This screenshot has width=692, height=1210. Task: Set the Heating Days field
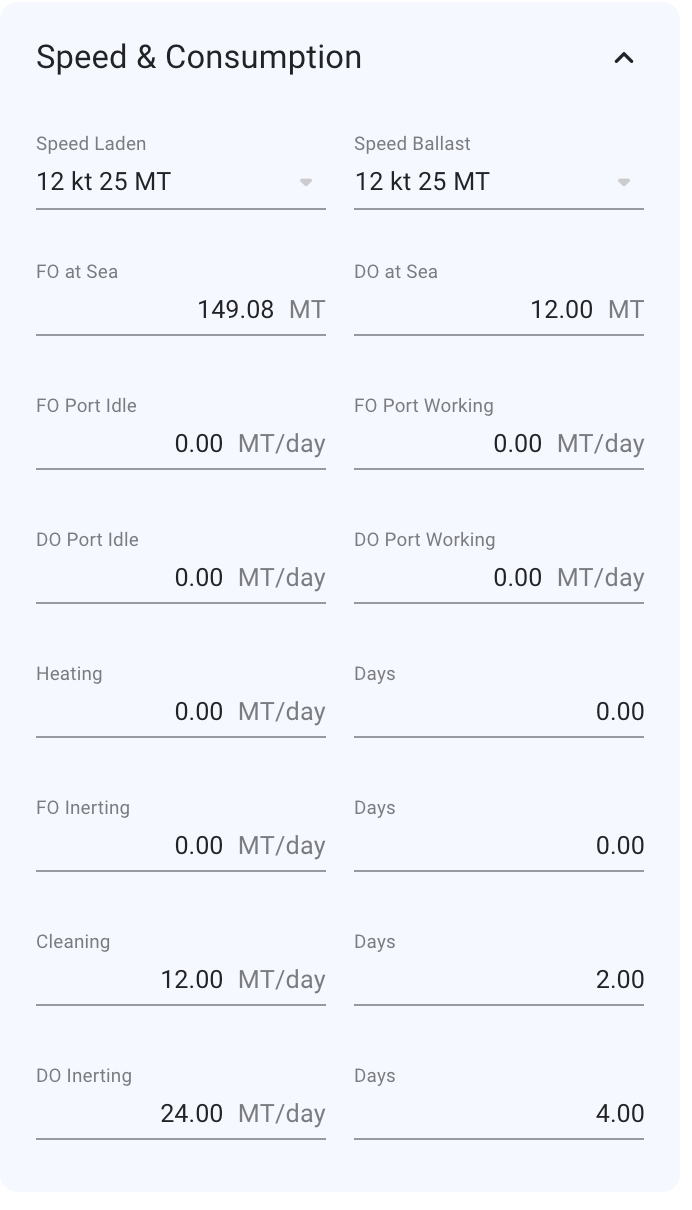click(x=498, y=712)
